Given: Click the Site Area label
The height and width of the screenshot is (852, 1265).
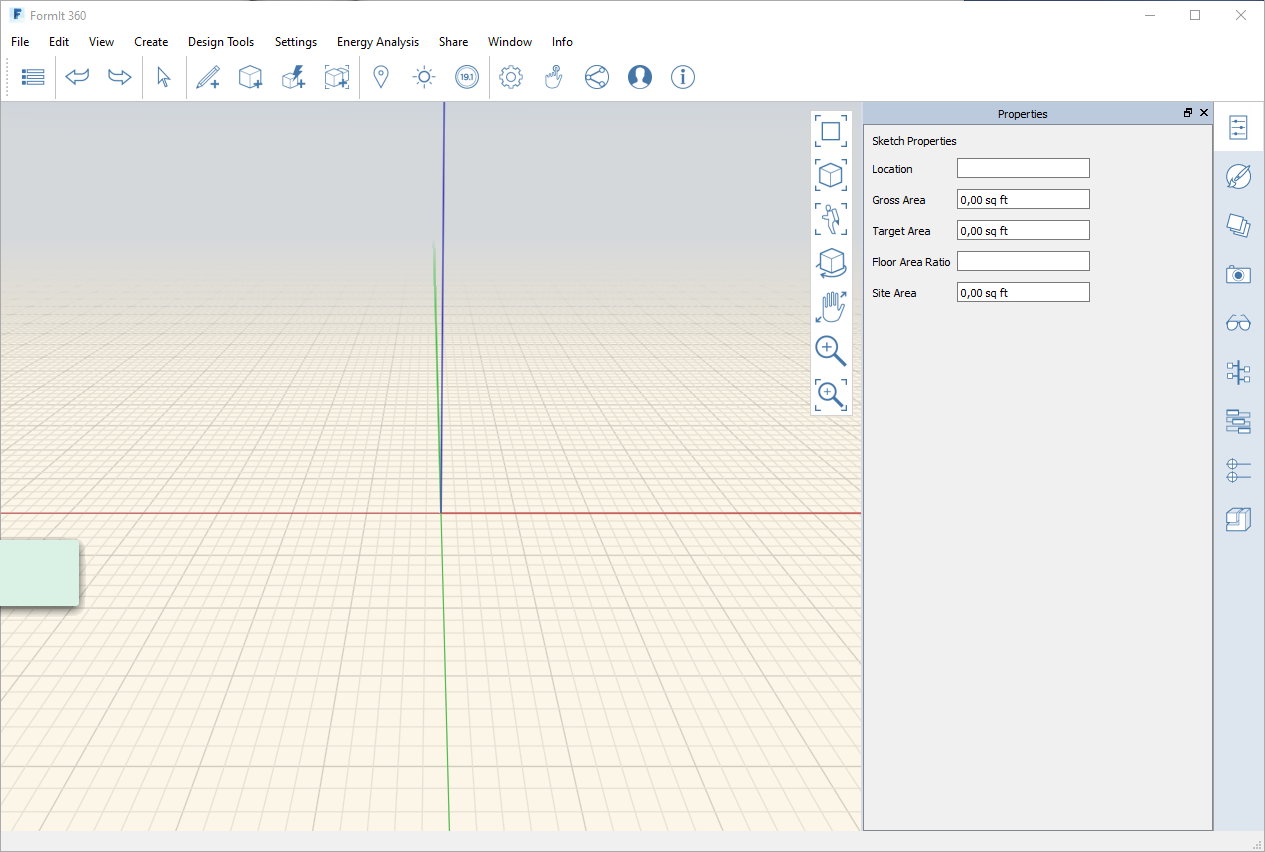Looking at the screenshot, I should pos(894,293).
